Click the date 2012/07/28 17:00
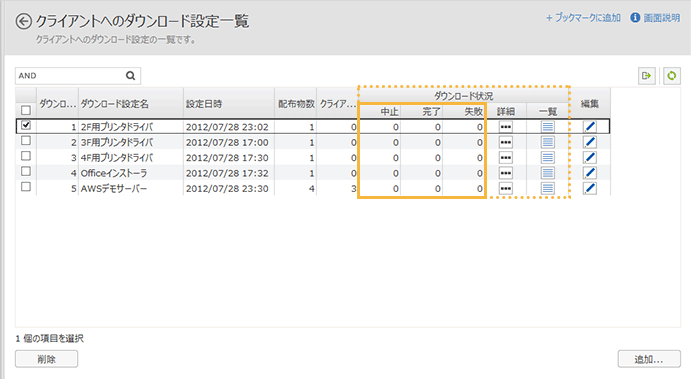691x379 pixels. pos(227,142)
